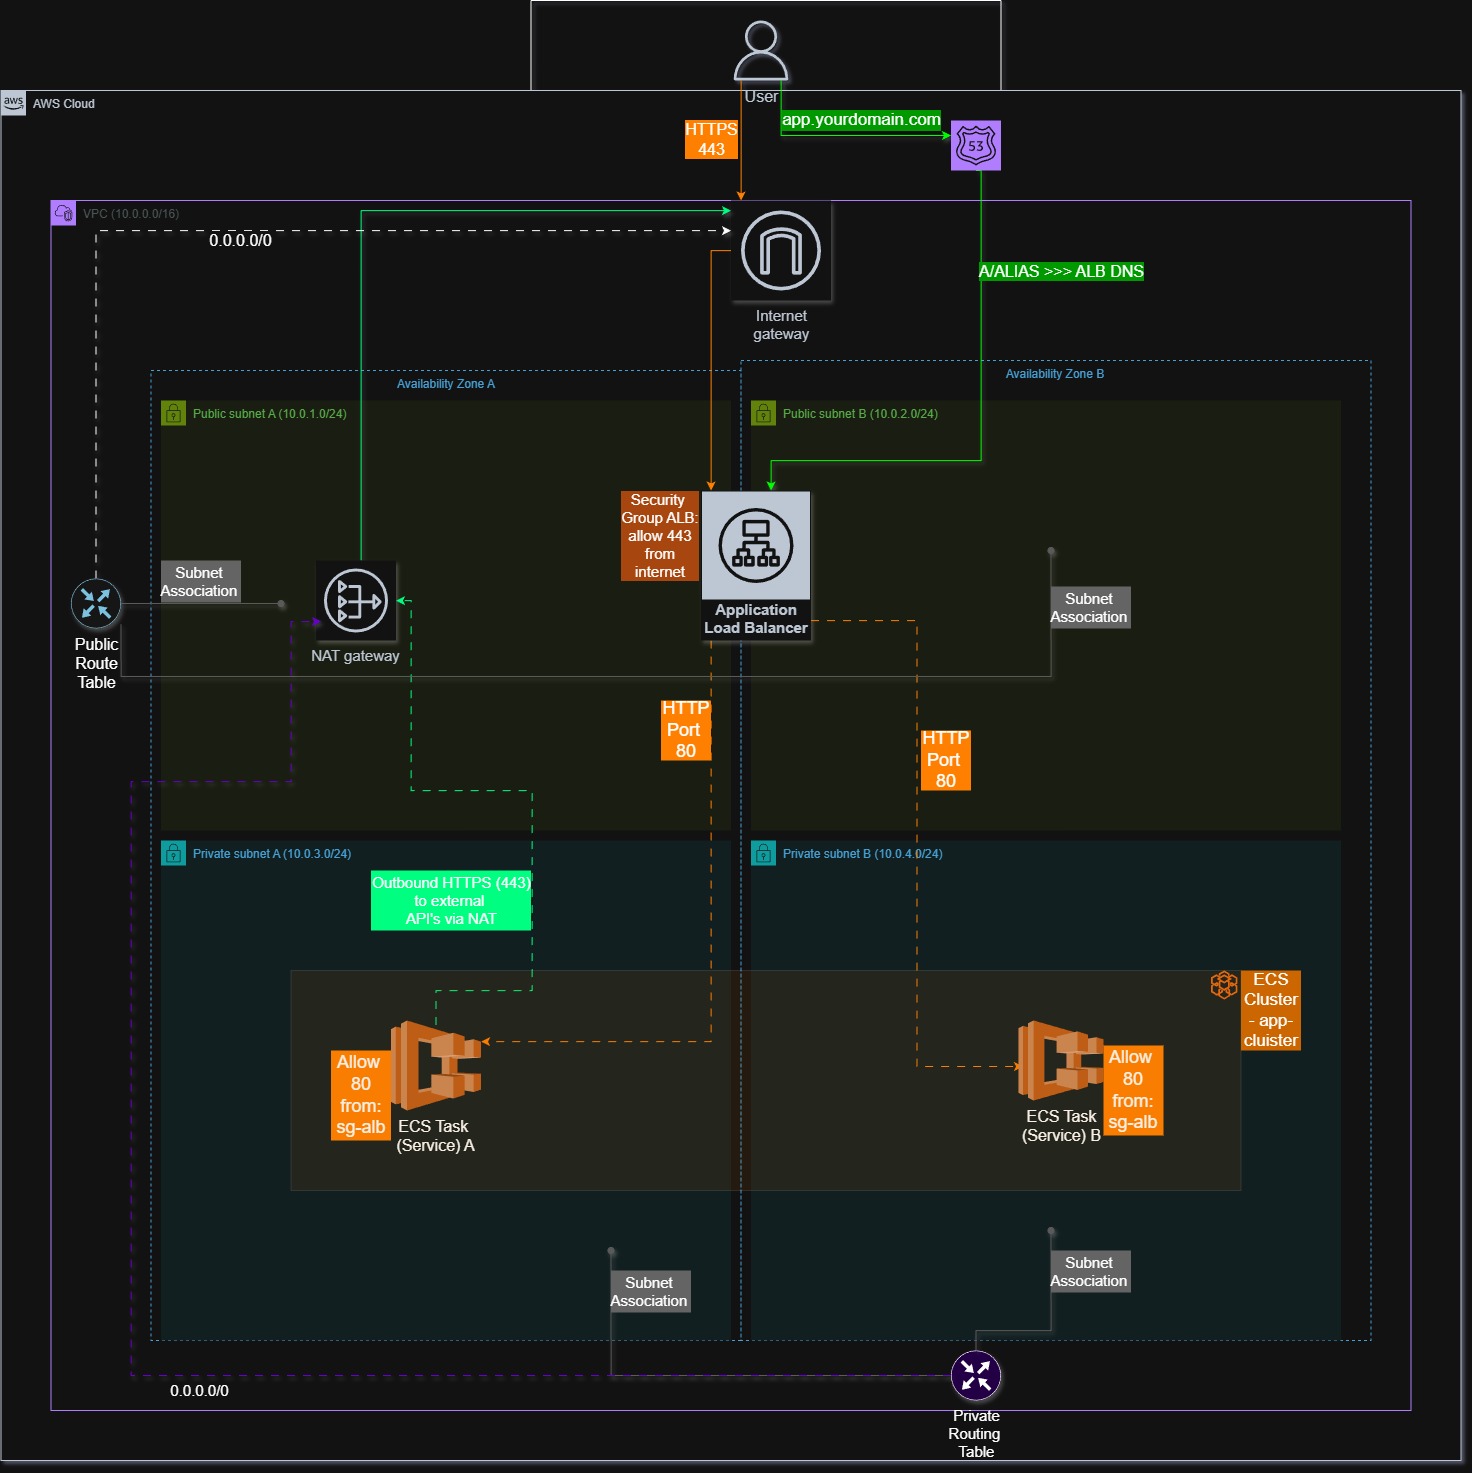Viewport: 1472px width, 1473px height.
Task: Select the Public Route Table icon
Action: (x=96, y=604)
